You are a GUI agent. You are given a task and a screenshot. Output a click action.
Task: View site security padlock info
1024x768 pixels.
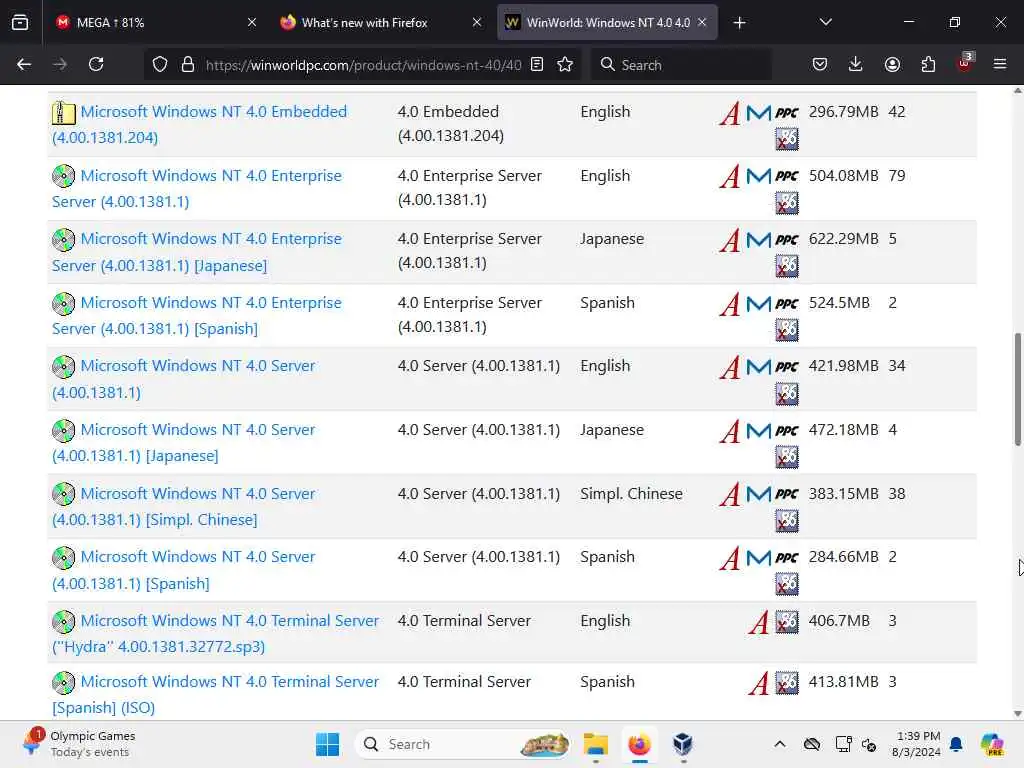click(x=187, y=64)
